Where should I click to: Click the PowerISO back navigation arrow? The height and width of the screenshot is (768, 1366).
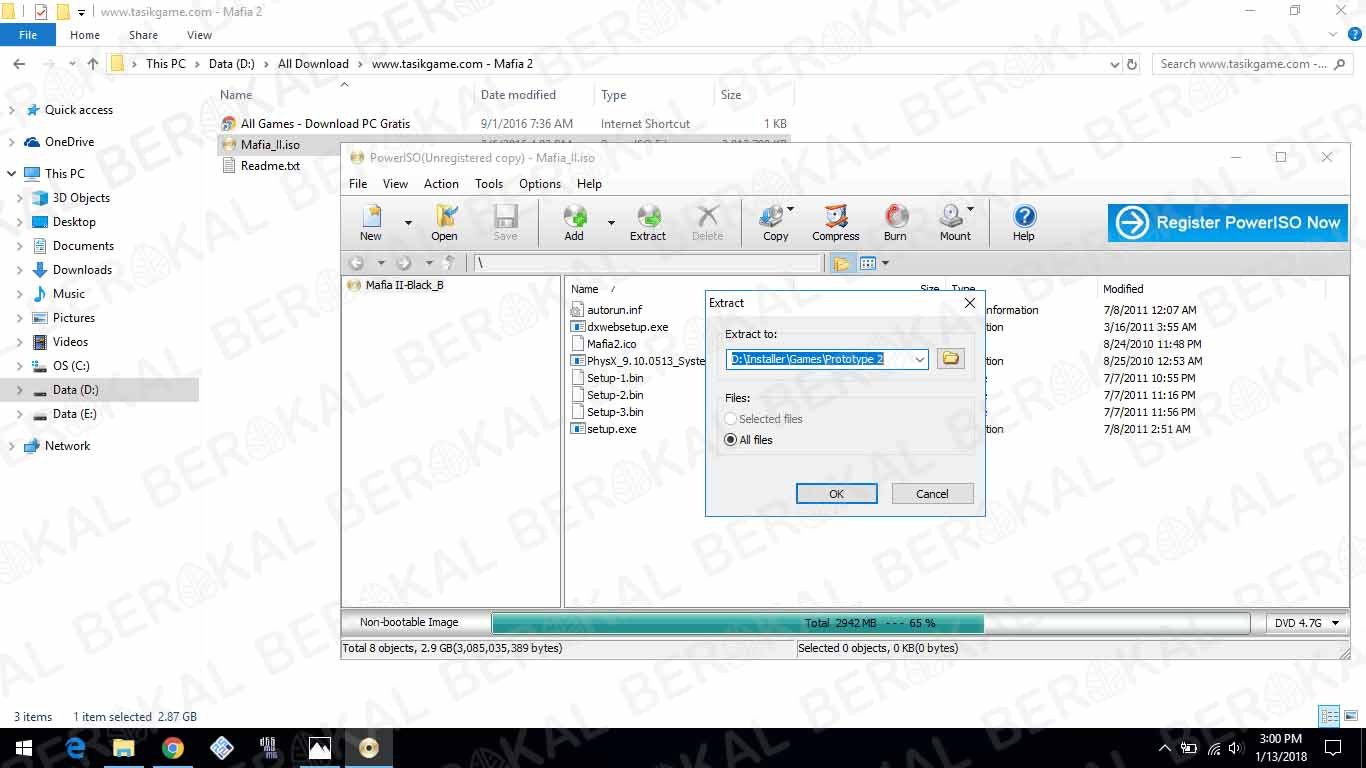point(356,263)
